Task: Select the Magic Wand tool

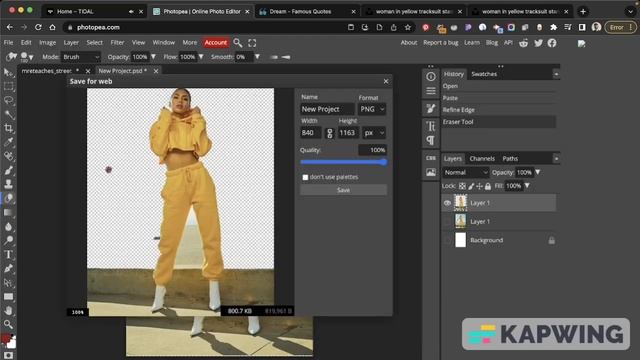Action: [x=8, y=114]
